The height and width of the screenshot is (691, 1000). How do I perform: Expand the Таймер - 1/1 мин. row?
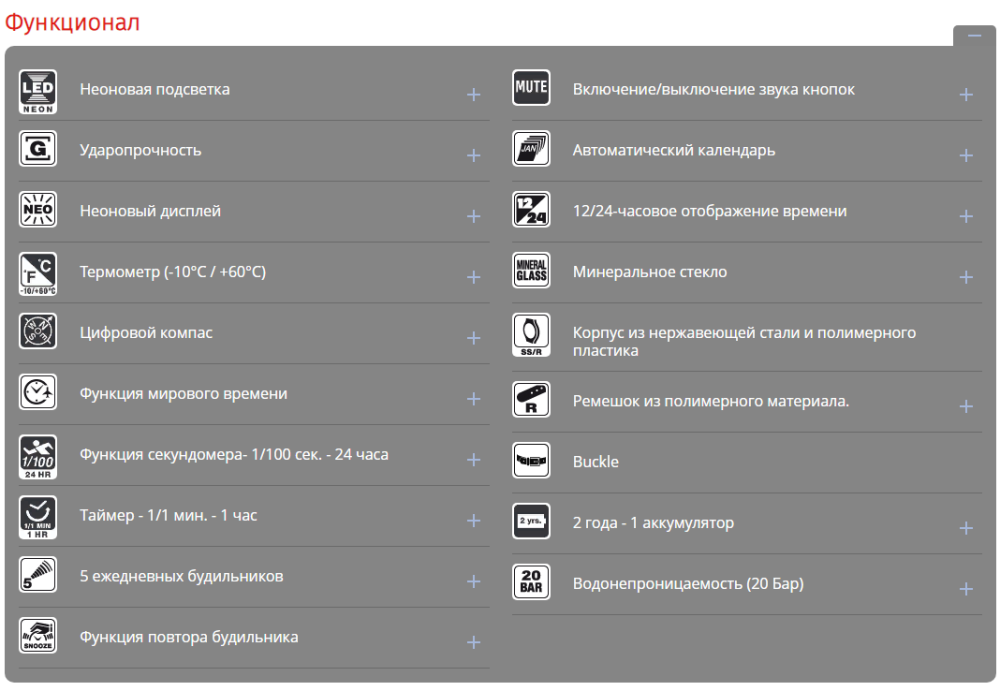click(474, 521)
